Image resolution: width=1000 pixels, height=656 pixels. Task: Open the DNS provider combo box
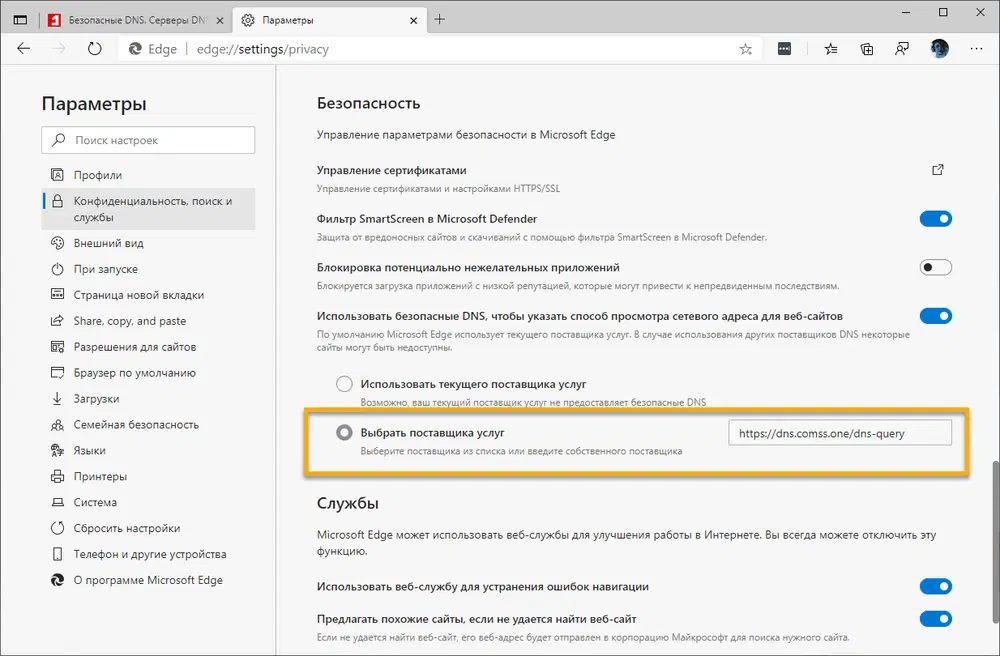pyautogui.click(x=840, y=433)
